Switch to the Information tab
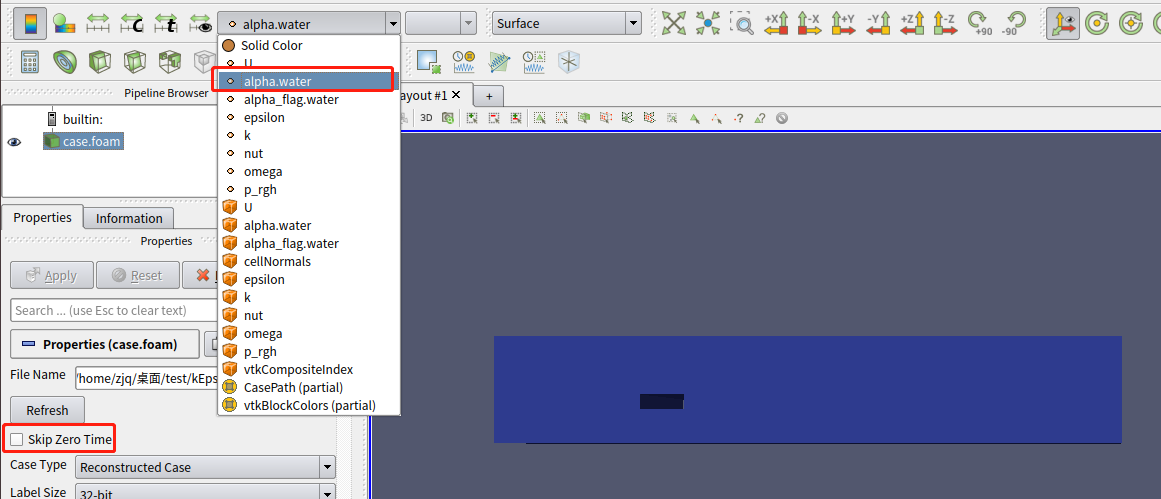Image resolution: width=1161 pixels, height=499 pixels. coord(129,218)
